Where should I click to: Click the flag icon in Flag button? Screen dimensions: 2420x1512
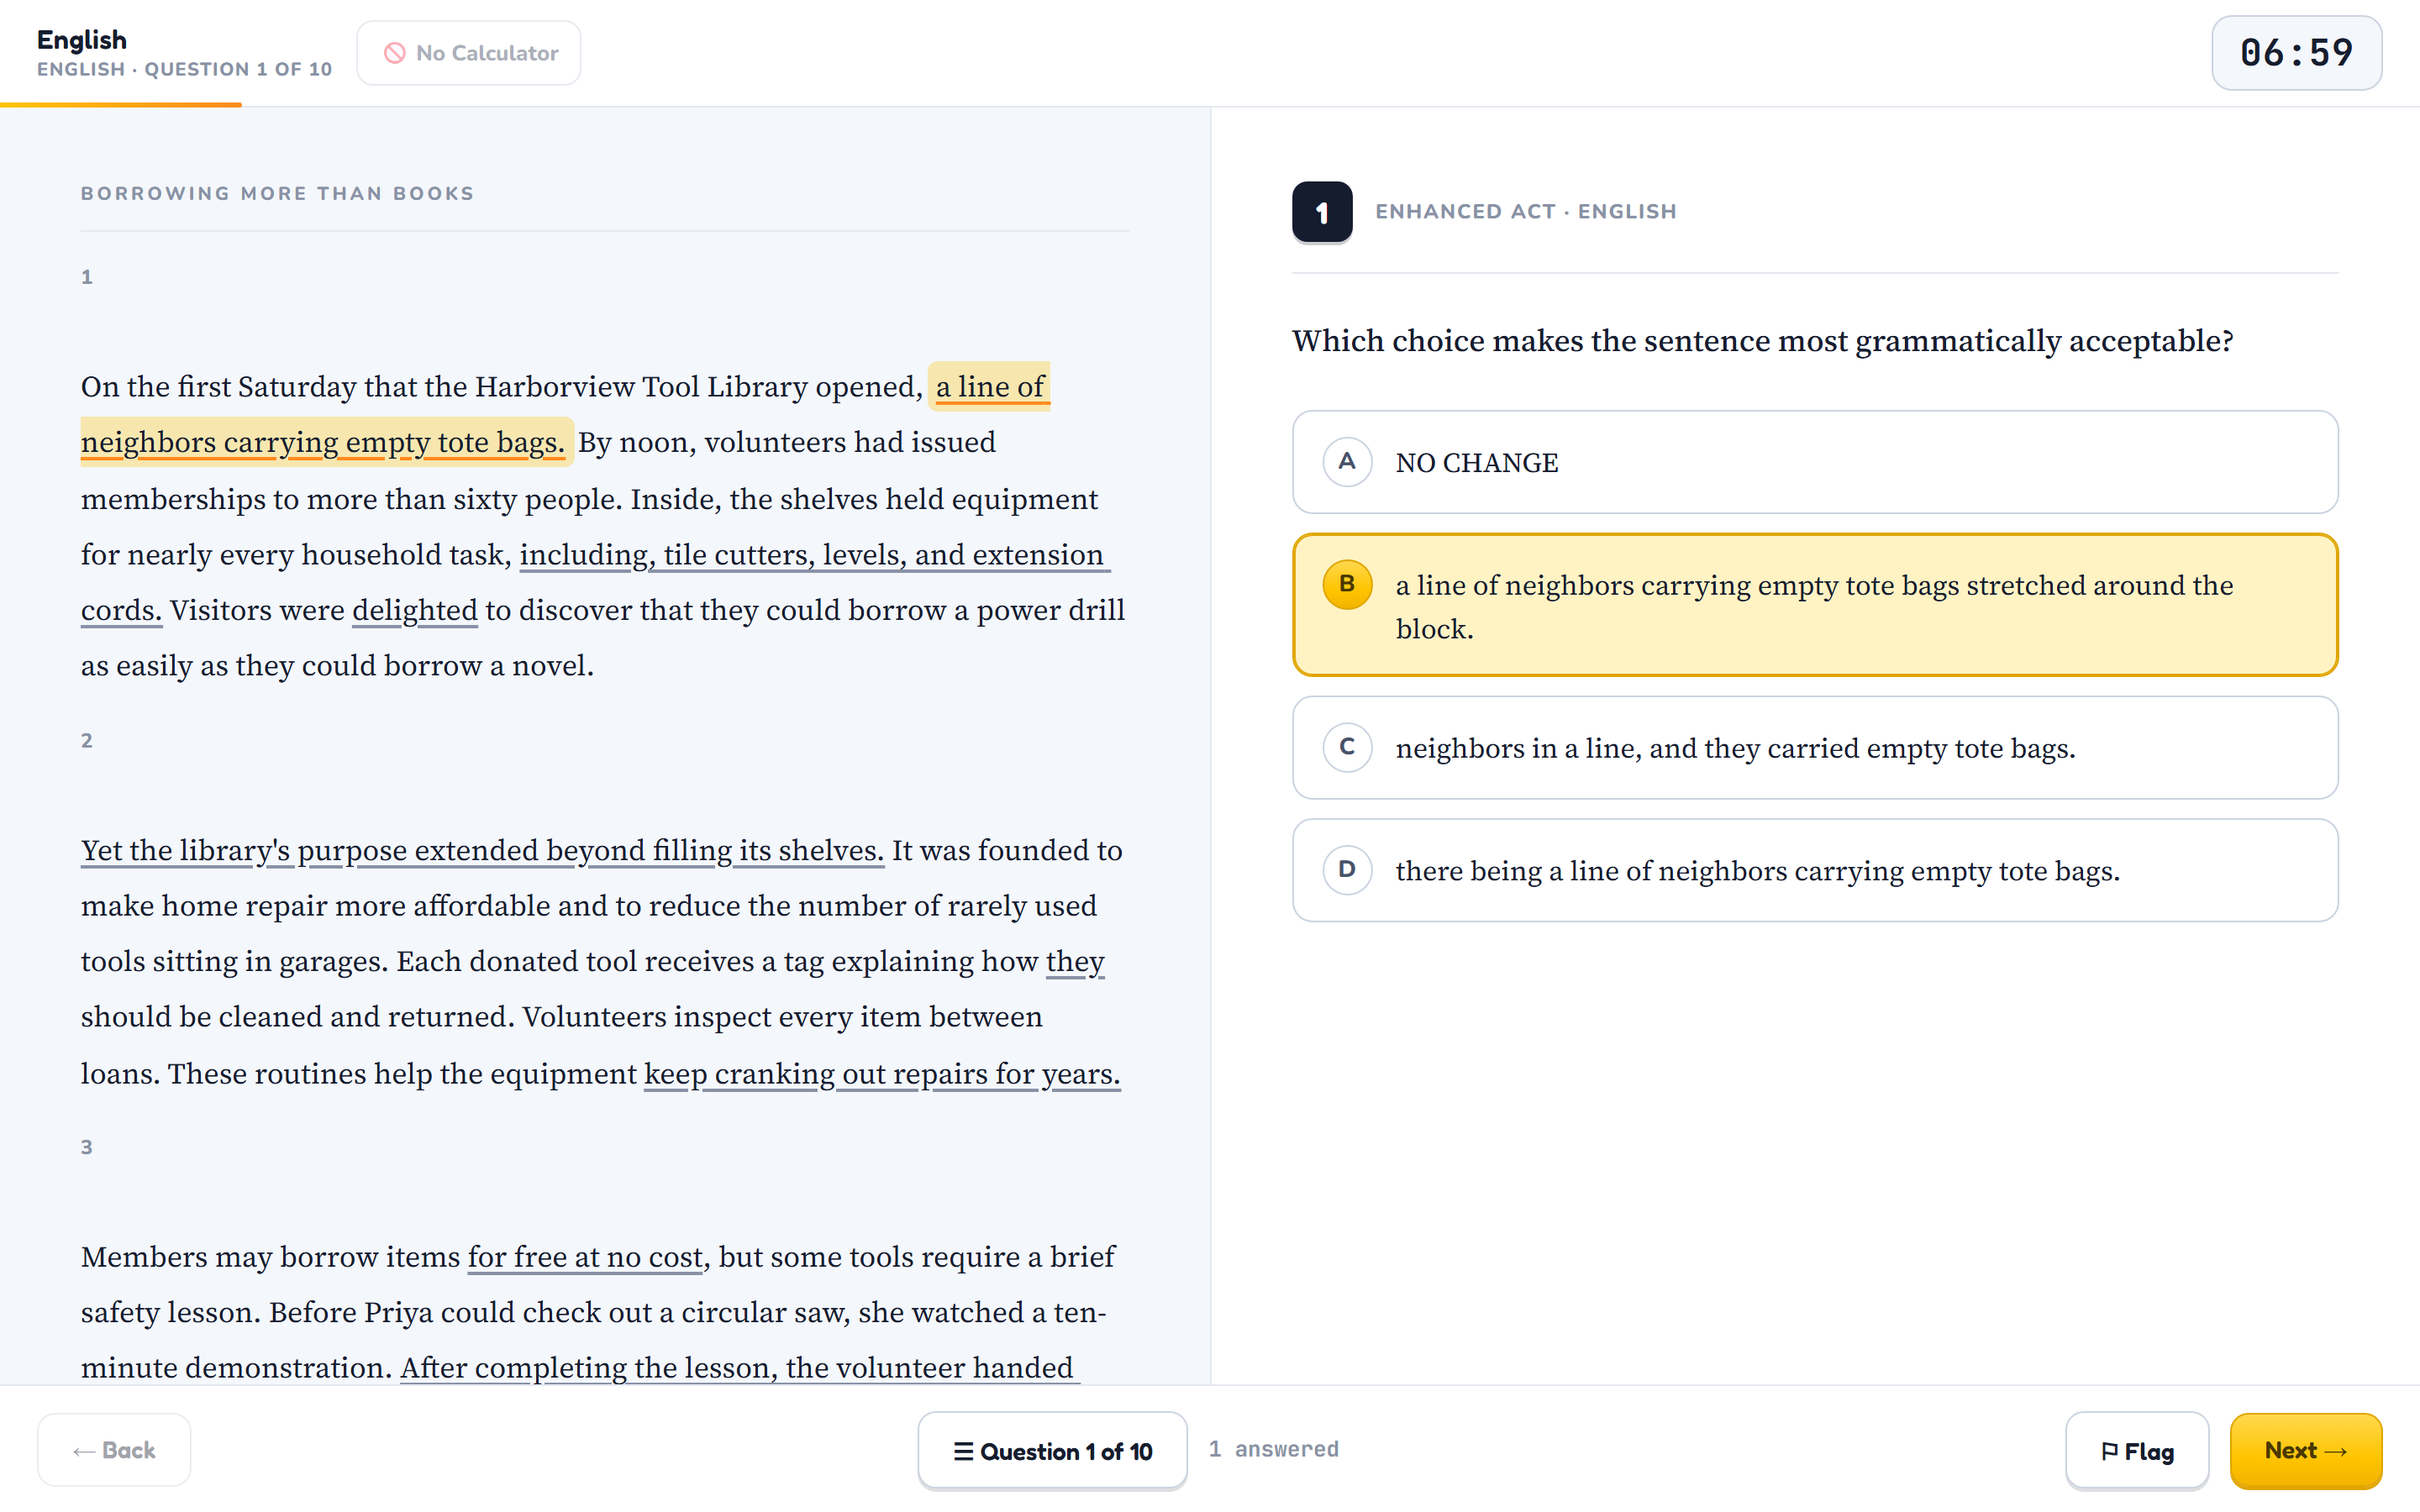2109,1451
